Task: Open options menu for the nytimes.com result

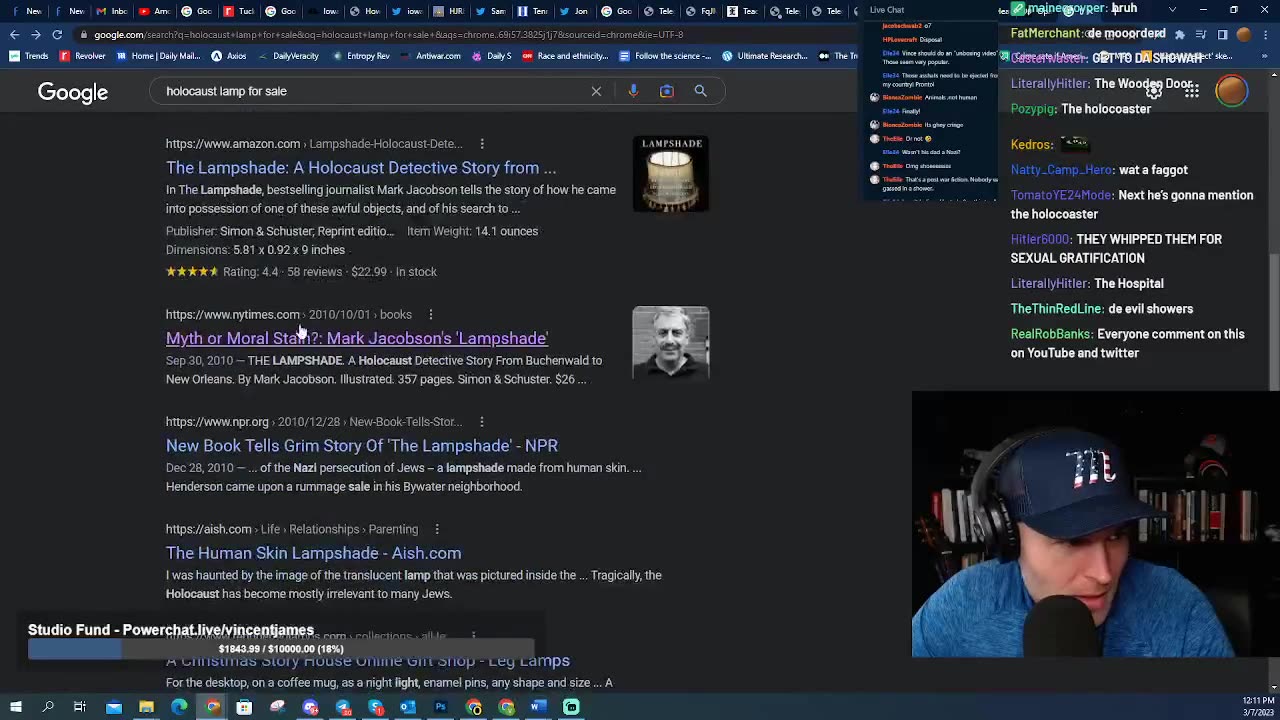Action: [x=431, y=314]
